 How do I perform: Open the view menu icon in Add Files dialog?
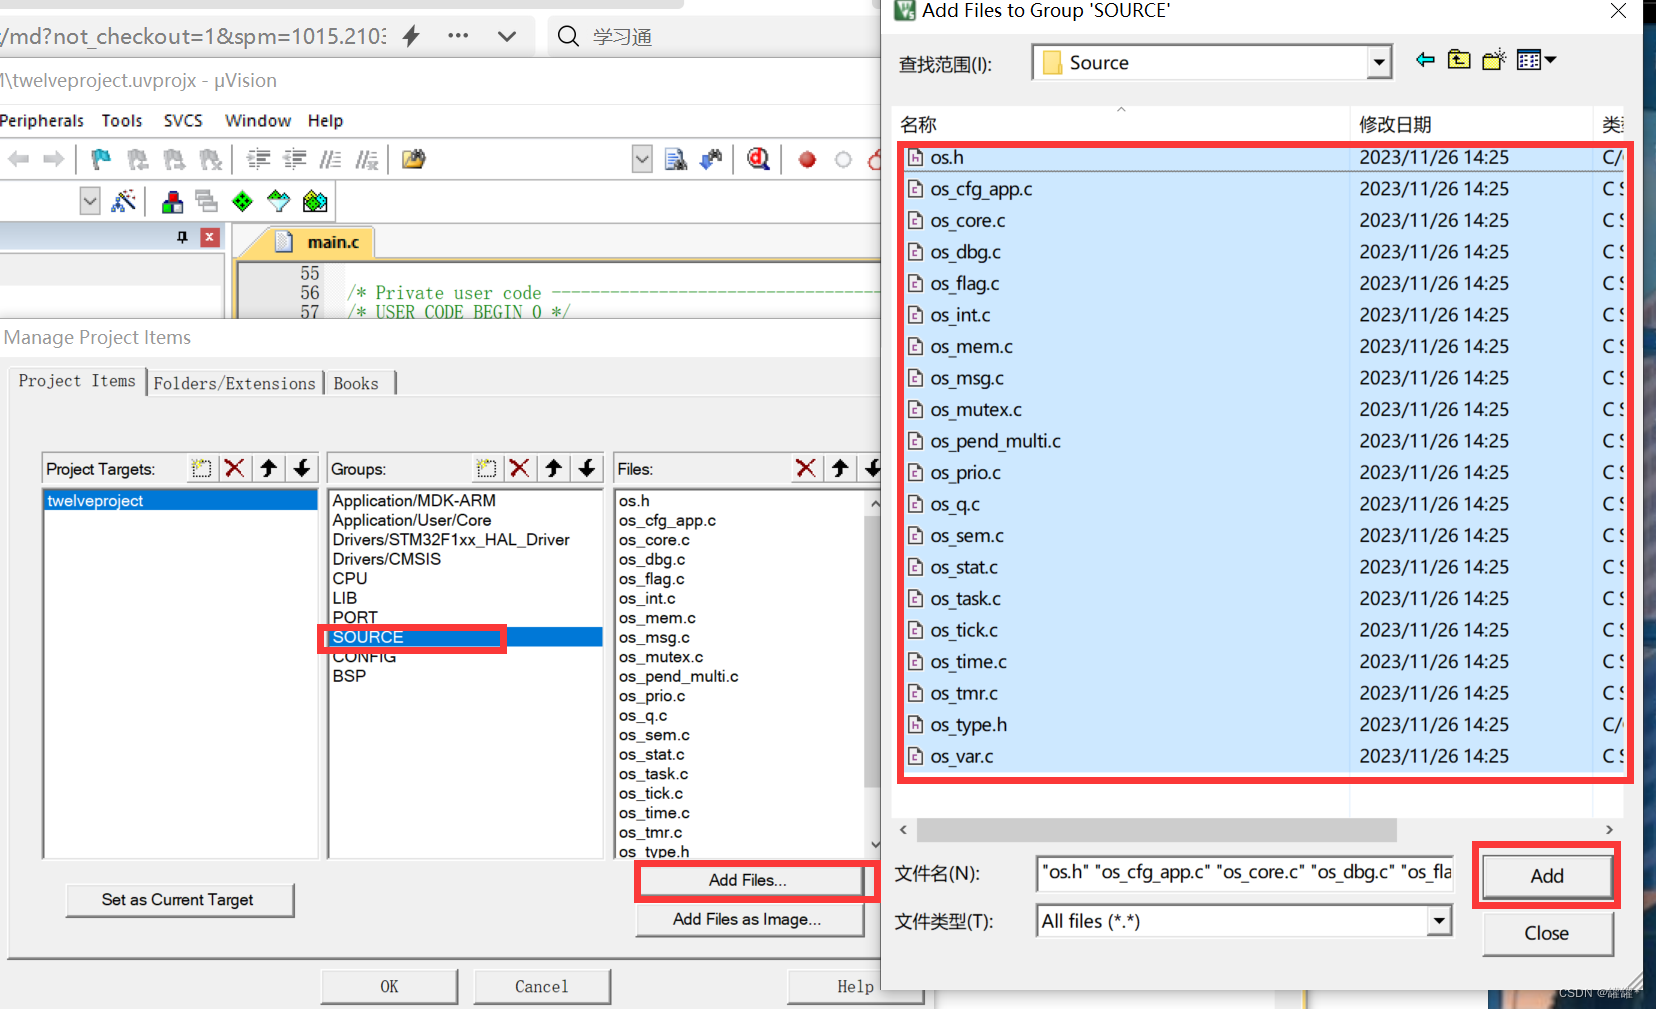click(1536, 60)
